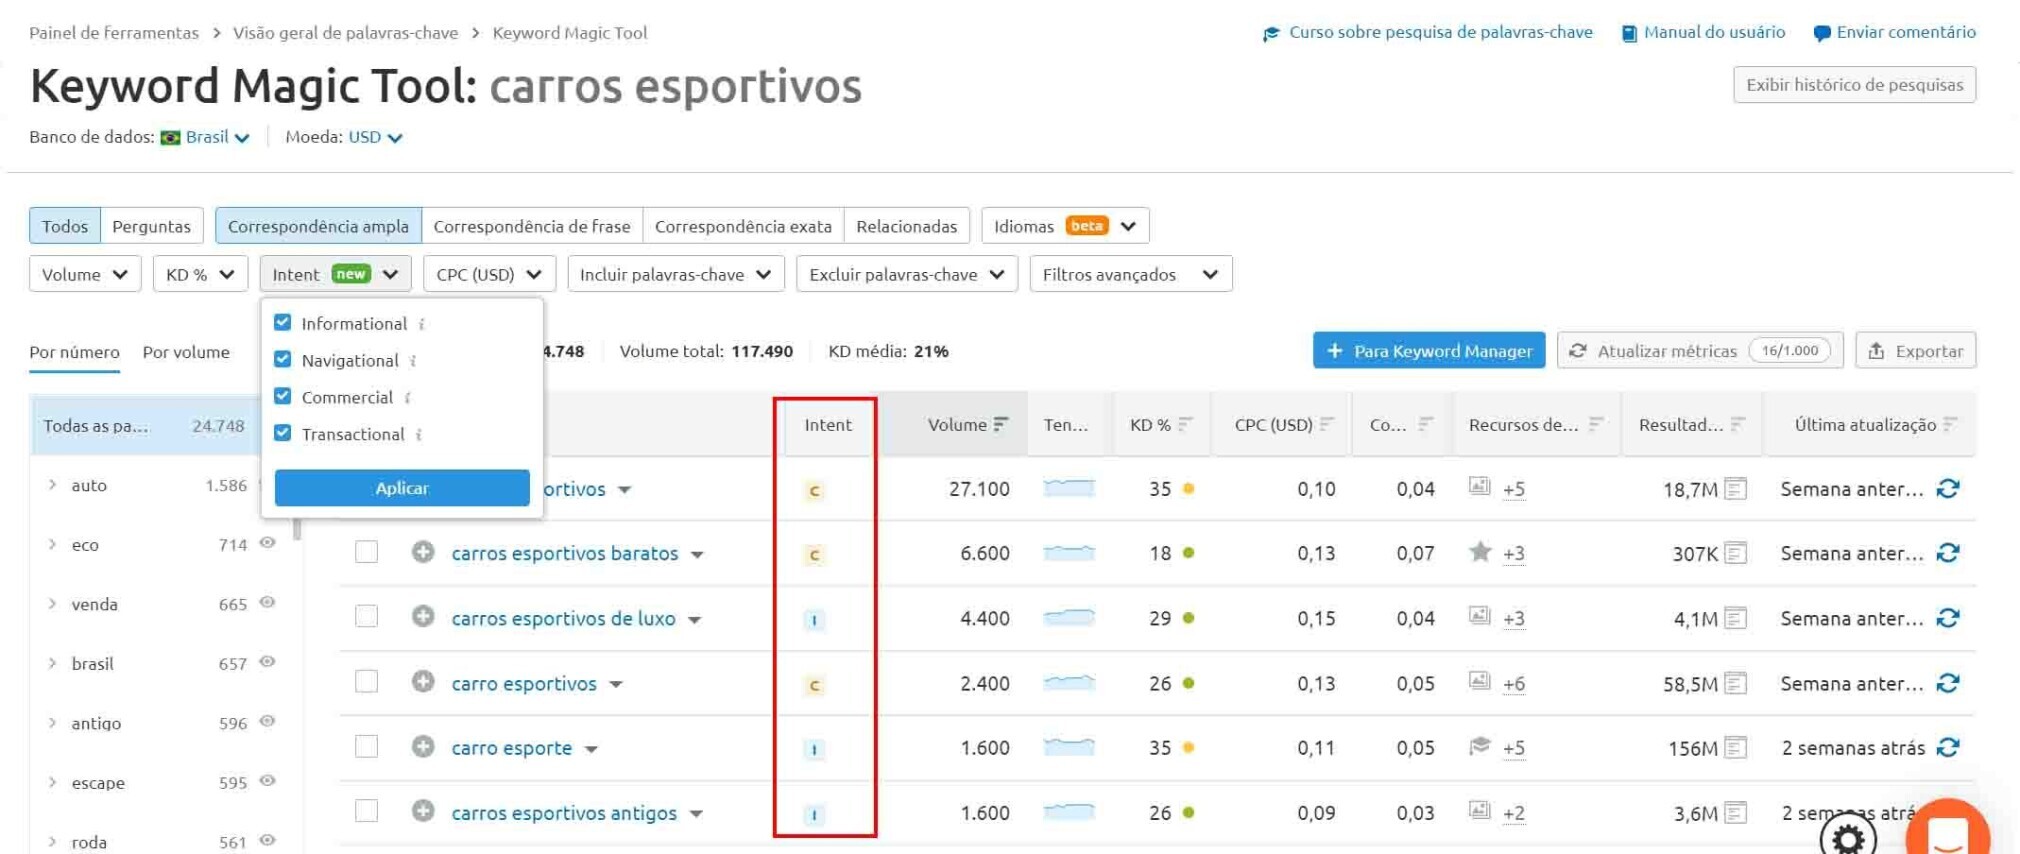The width and height of the screenshot is (2020, 854).
Task: Select the Todos tab
Action: pyautogui.click(x=65, y=226)
